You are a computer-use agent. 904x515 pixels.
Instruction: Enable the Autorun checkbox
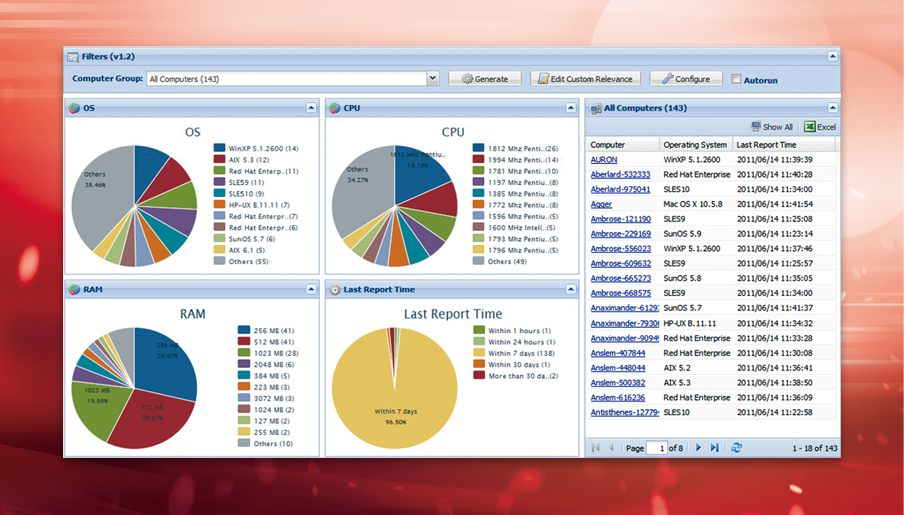[736, 79]
